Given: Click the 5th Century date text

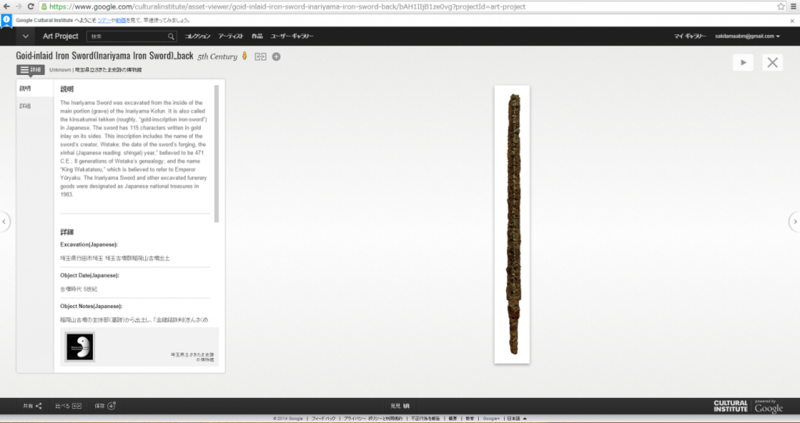Looking at the screenshot, I should [x=217, y=57].
